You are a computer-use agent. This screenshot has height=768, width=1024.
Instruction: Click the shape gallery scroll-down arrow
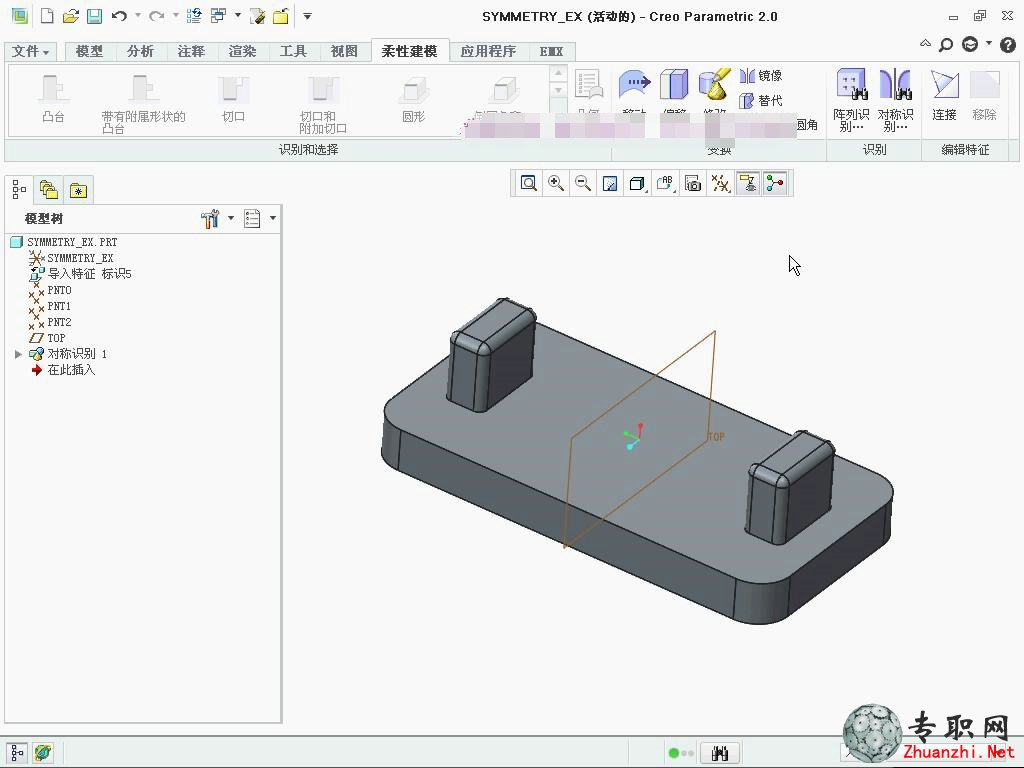click(558, 89)
